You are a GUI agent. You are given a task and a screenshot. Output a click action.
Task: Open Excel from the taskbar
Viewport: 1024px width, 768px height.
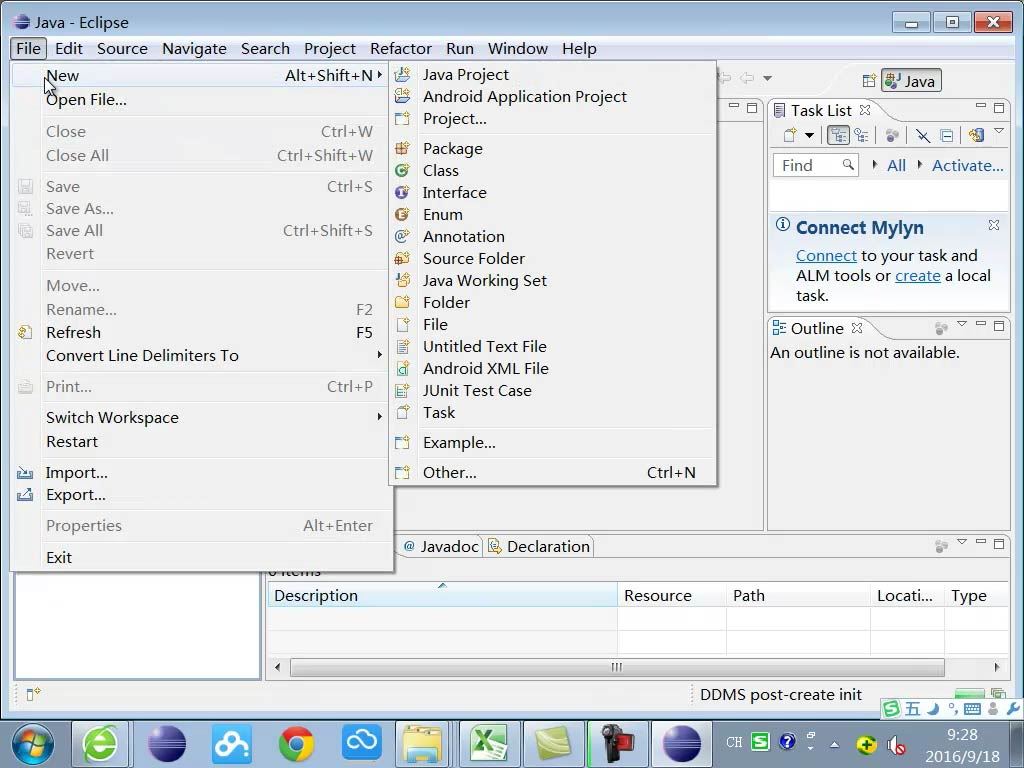point(489,743)
